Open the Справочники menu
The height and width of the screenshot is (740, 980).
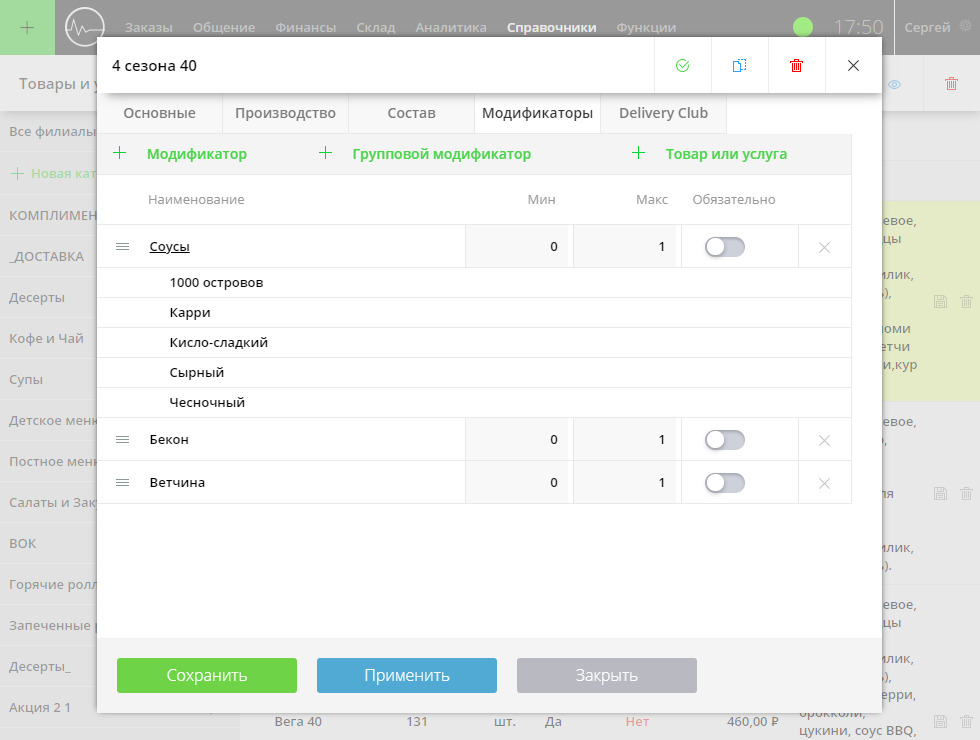pos(551,28)
